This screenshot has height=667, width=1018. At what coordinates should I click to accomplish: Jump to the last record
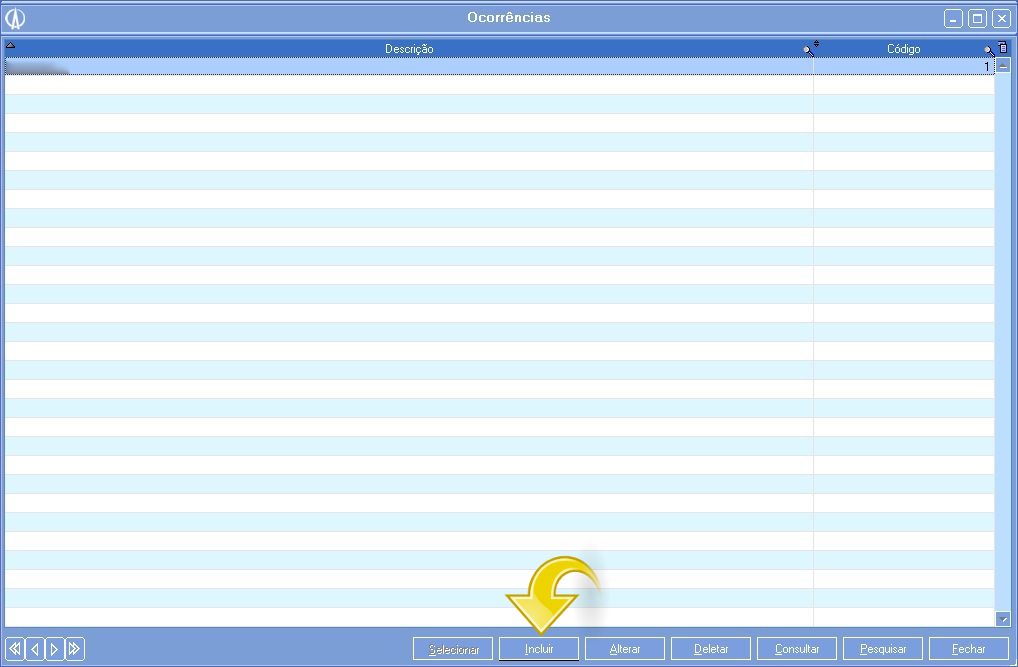[x=75, y=649]
